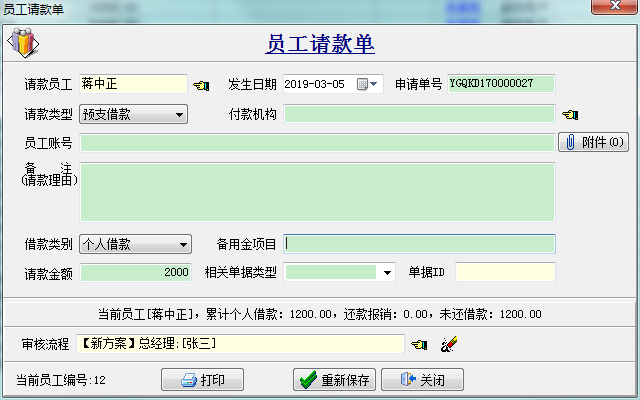Click the 关闭 close button
640x400 pixels.
(x=422, y=380)
